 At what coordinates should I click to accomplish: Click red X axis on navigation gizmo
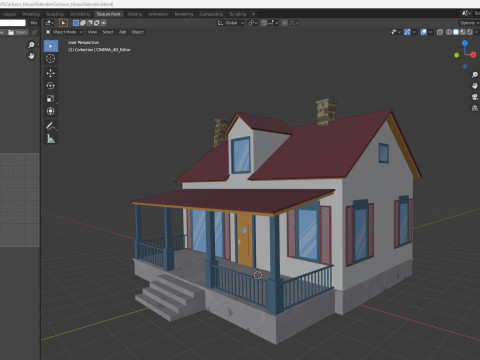473,55
